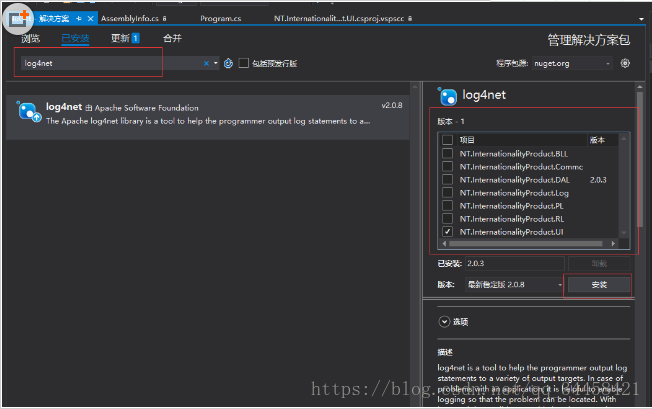Switch to the Browse tab
The width and height of the screenshot is (652, 409).
pos(30,39)
